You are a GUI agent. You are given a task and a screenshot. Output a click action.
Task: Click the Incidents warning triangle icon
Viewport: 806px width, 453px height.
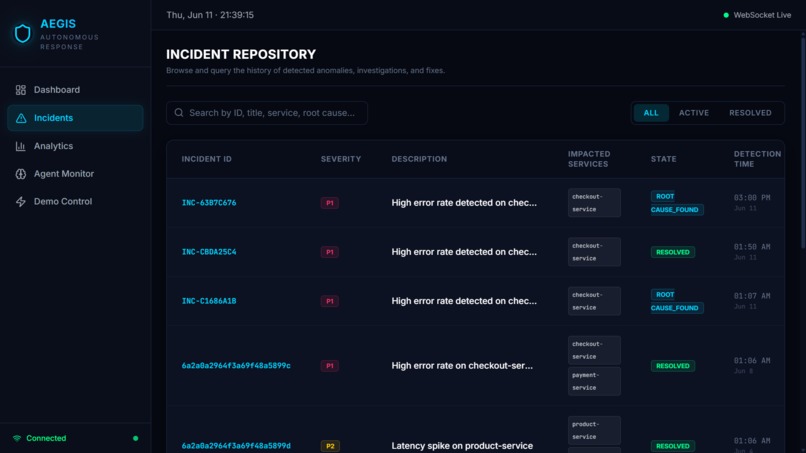point(21,118)
